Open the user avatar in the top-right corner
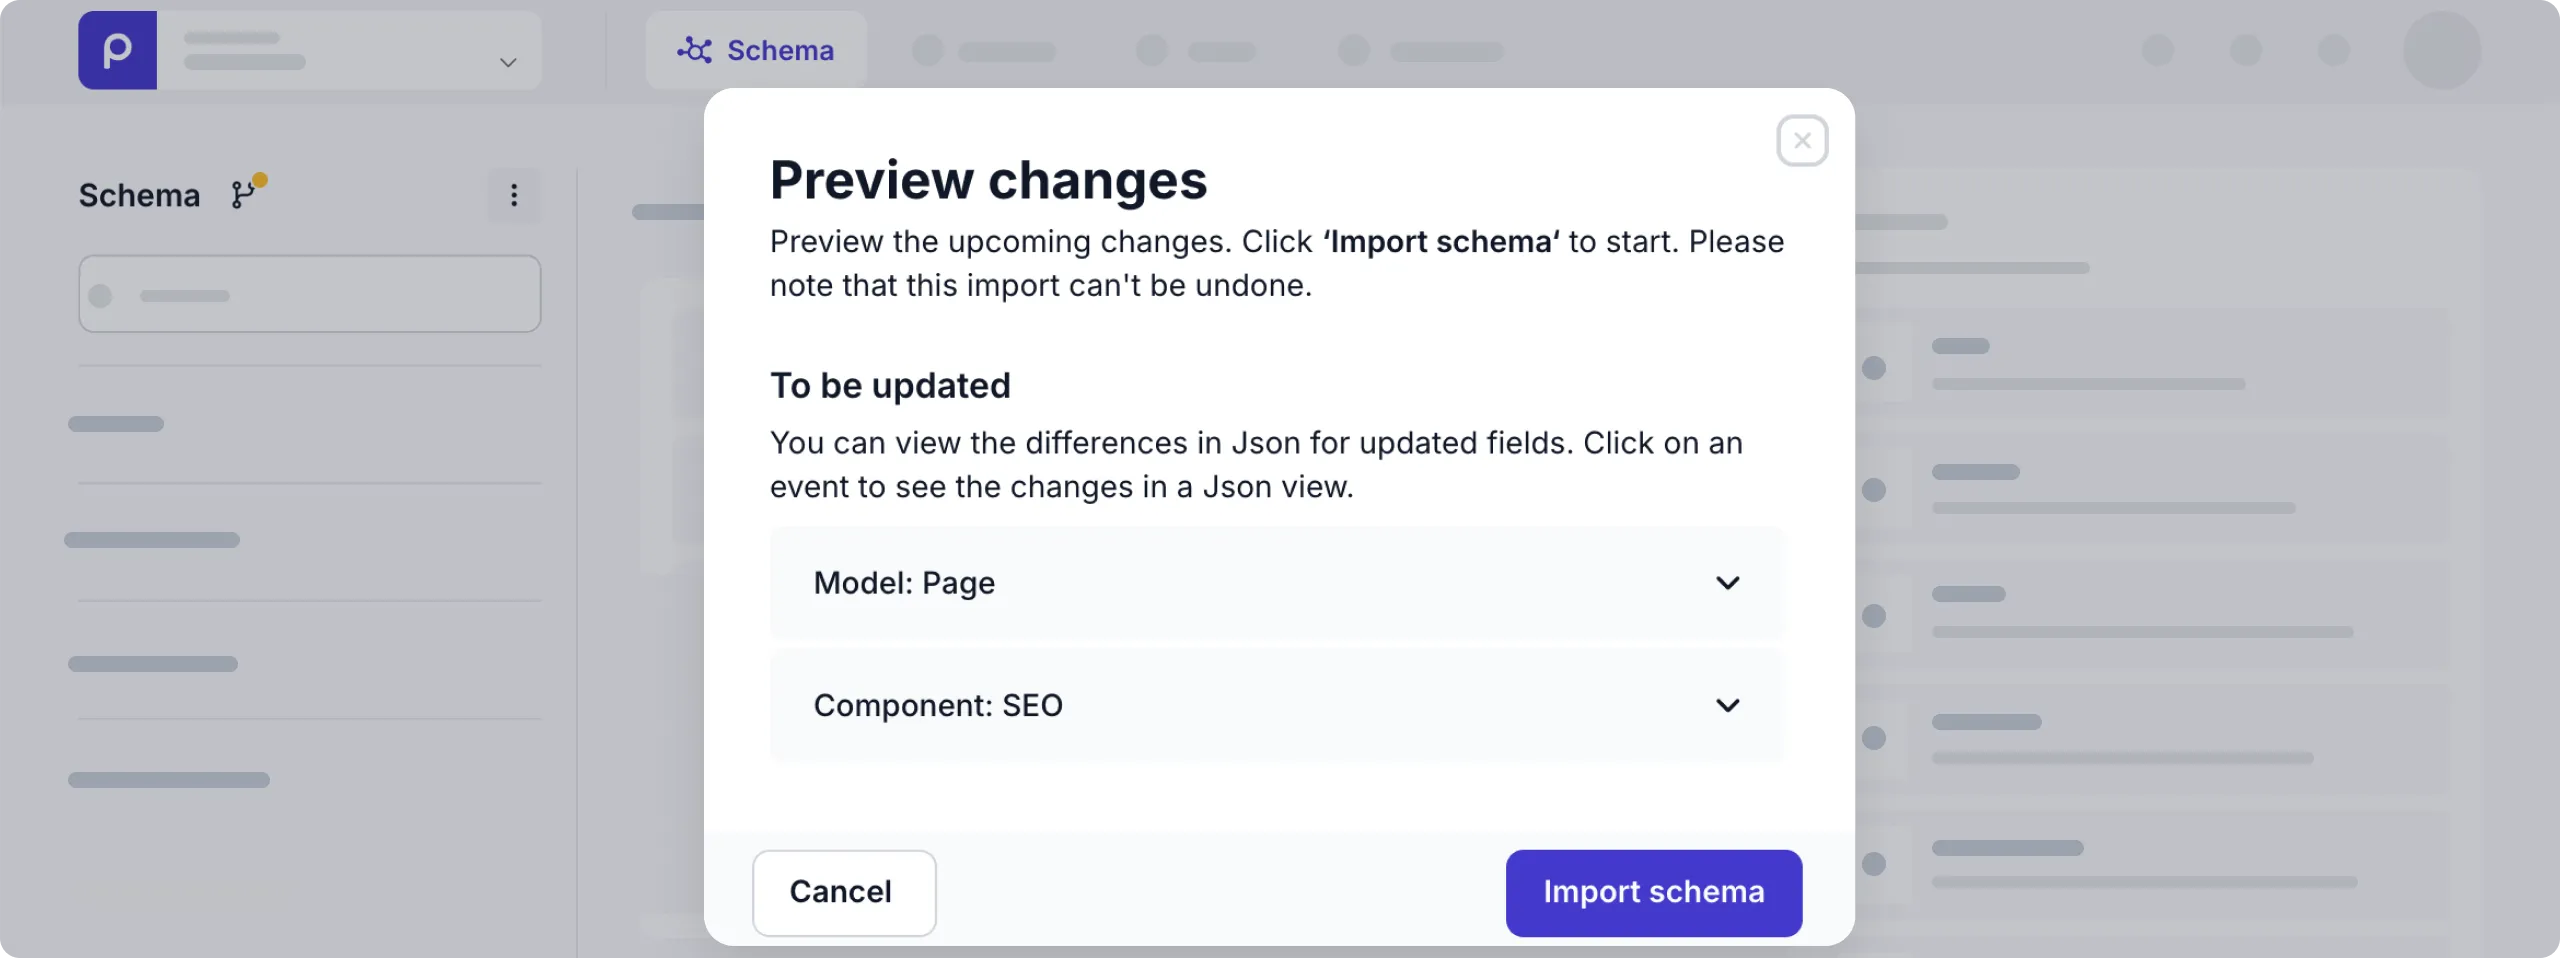This screenshot has width=2560, height=958. [2440, 50]
